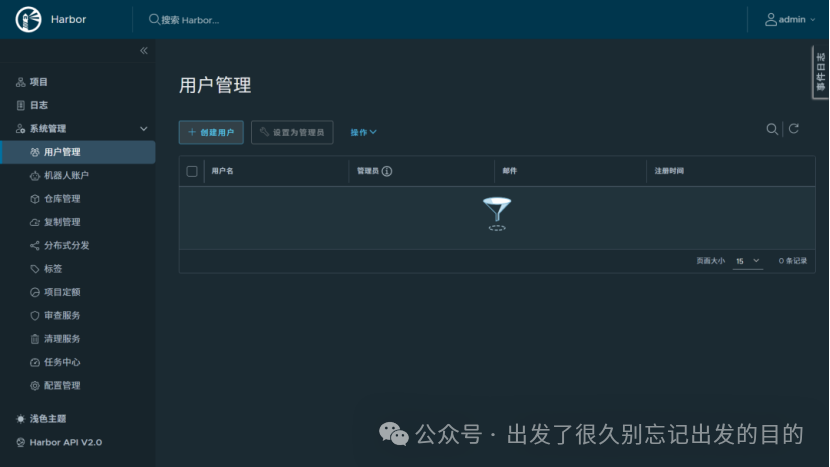
Task: Click the 项目 sidebar icon
Action: click(21, 82)
